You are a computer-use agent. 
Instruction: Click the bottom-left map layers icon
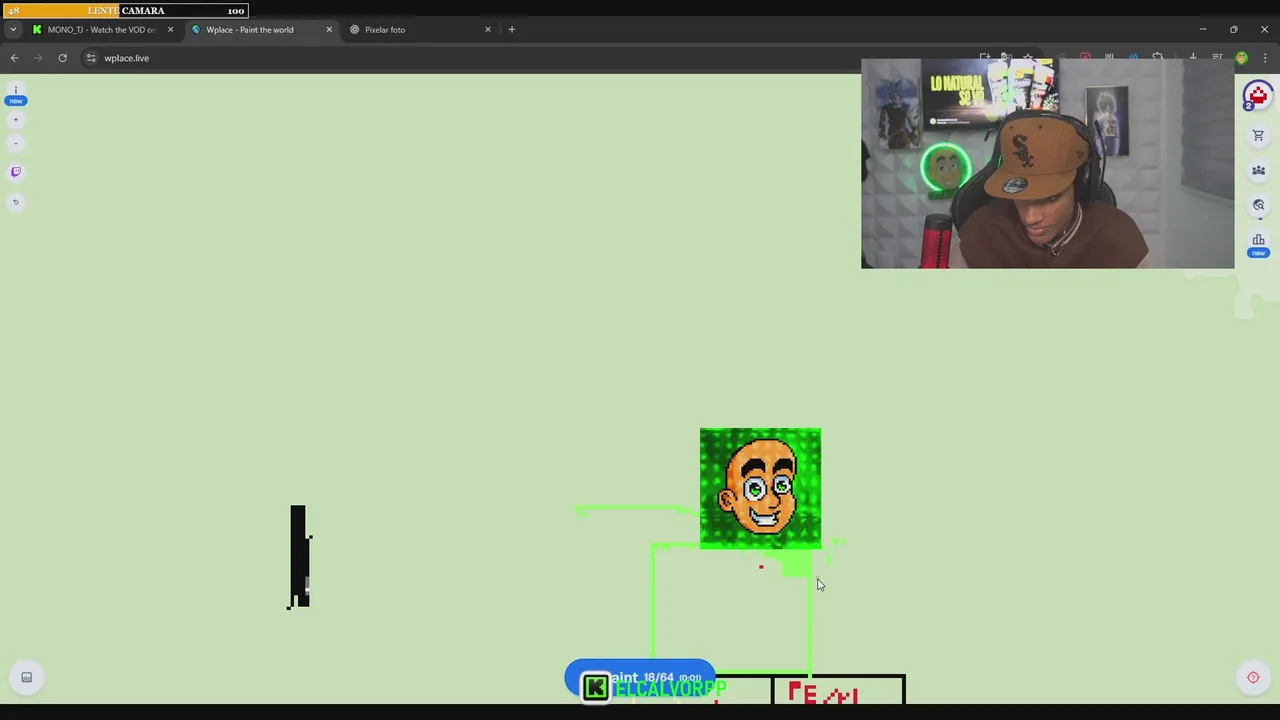[26, 677]
